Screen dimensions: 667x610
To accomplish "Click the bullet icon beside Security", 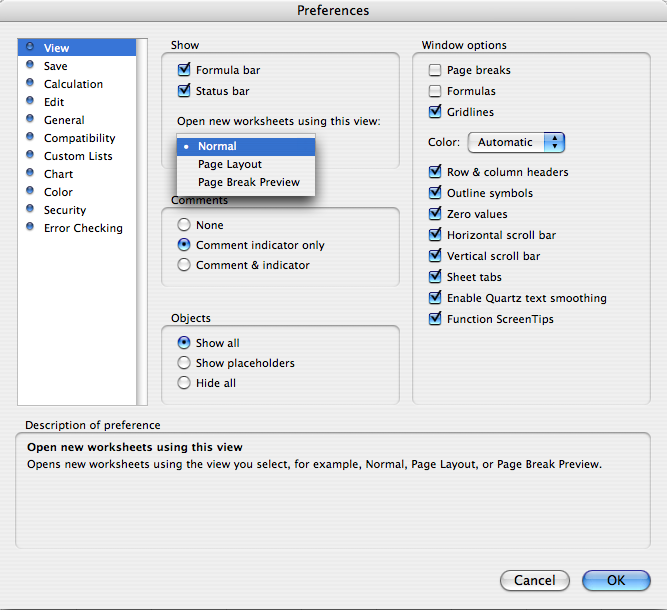I will click(30, 210).
